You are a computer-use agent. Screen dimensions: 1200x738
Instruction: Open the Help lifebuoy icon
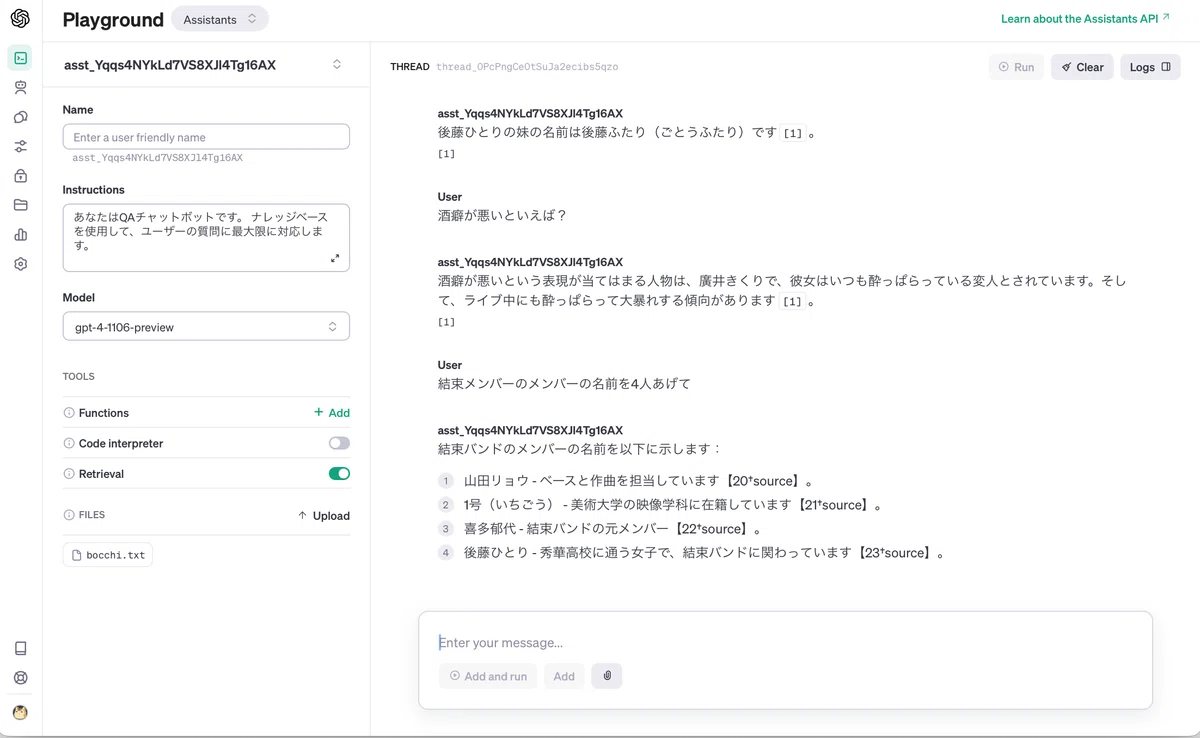click(x=20, y=677)
